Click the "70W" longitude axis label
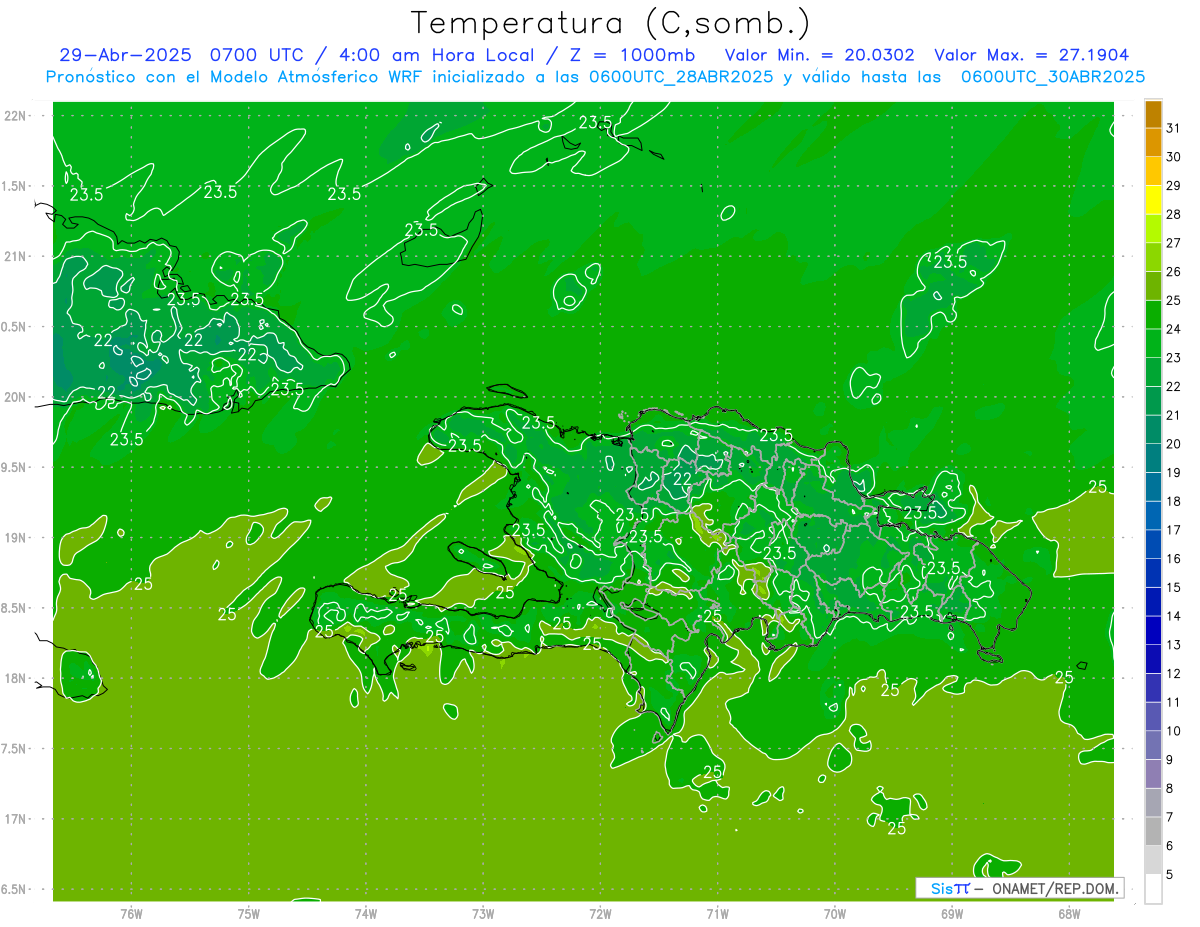1200x927 pixels. pyautogui.click(x=835, y=914)
